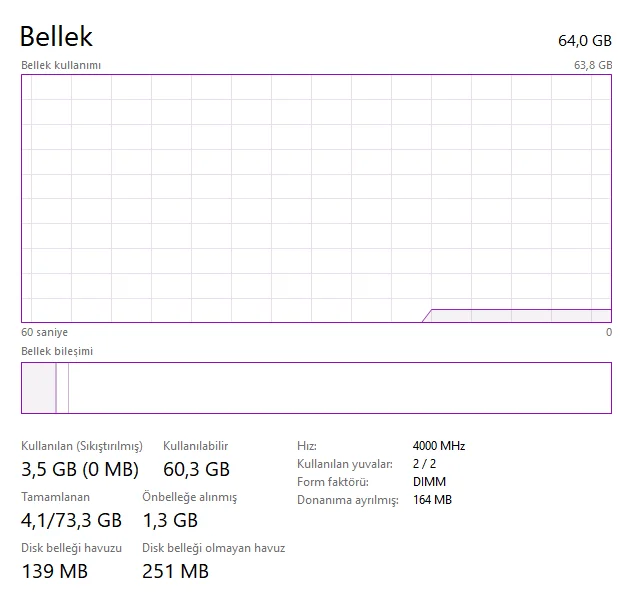Click the filled usage area in the memory graph
The height and width of the screenshot is (604, 626).
pyautogui.click(x=520, y=316)
